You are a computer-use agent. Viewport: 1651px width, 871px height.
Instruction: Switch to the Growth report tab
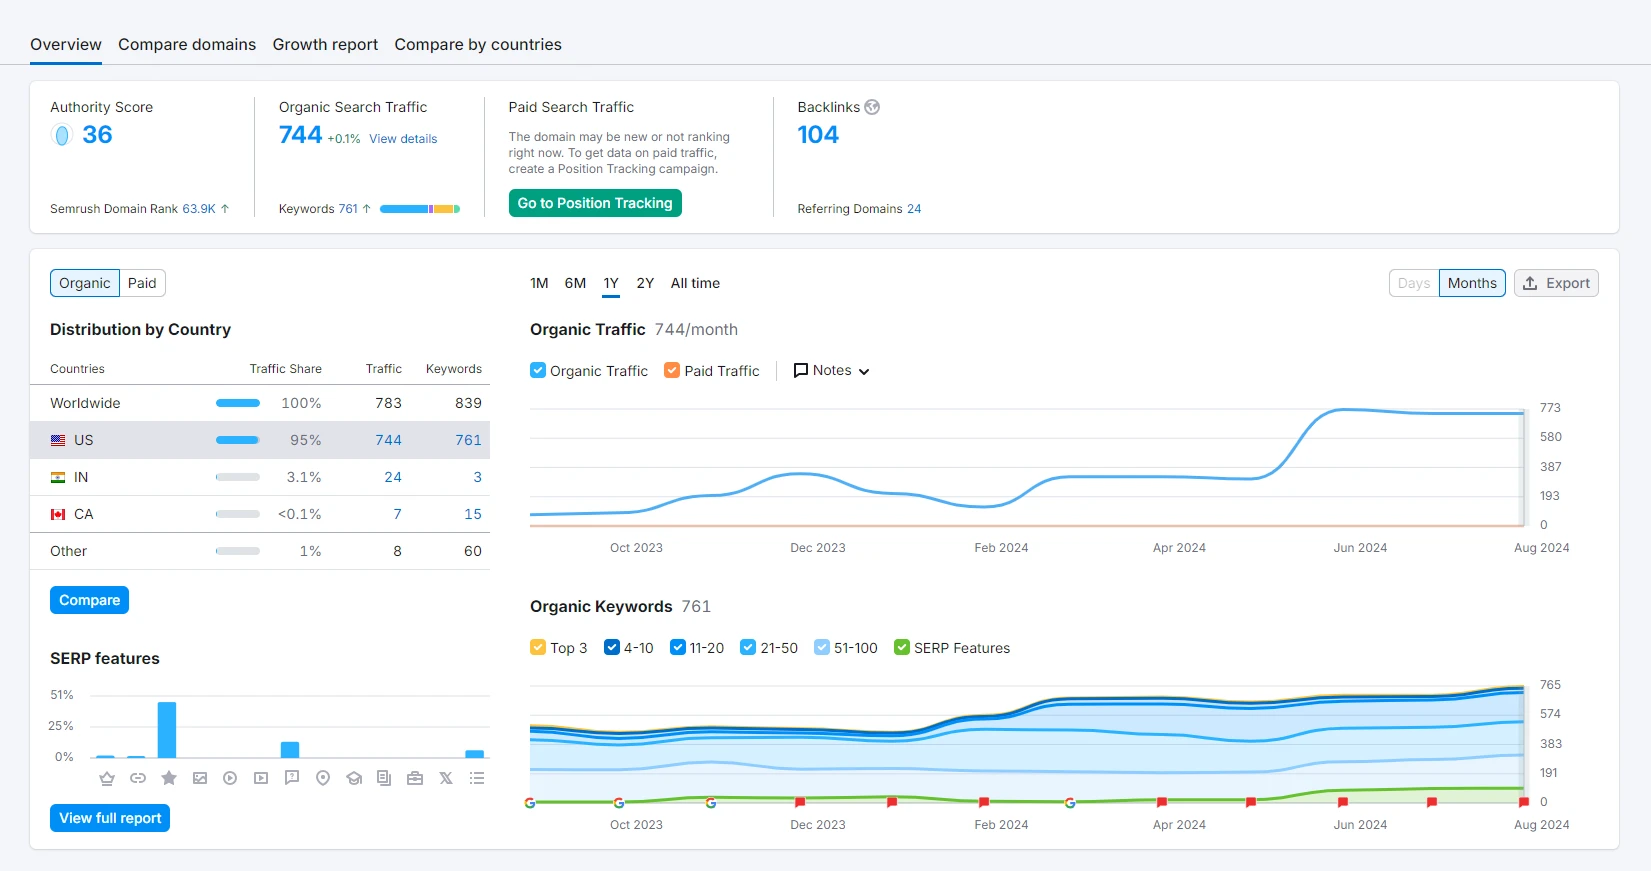[x=325, y=44]
